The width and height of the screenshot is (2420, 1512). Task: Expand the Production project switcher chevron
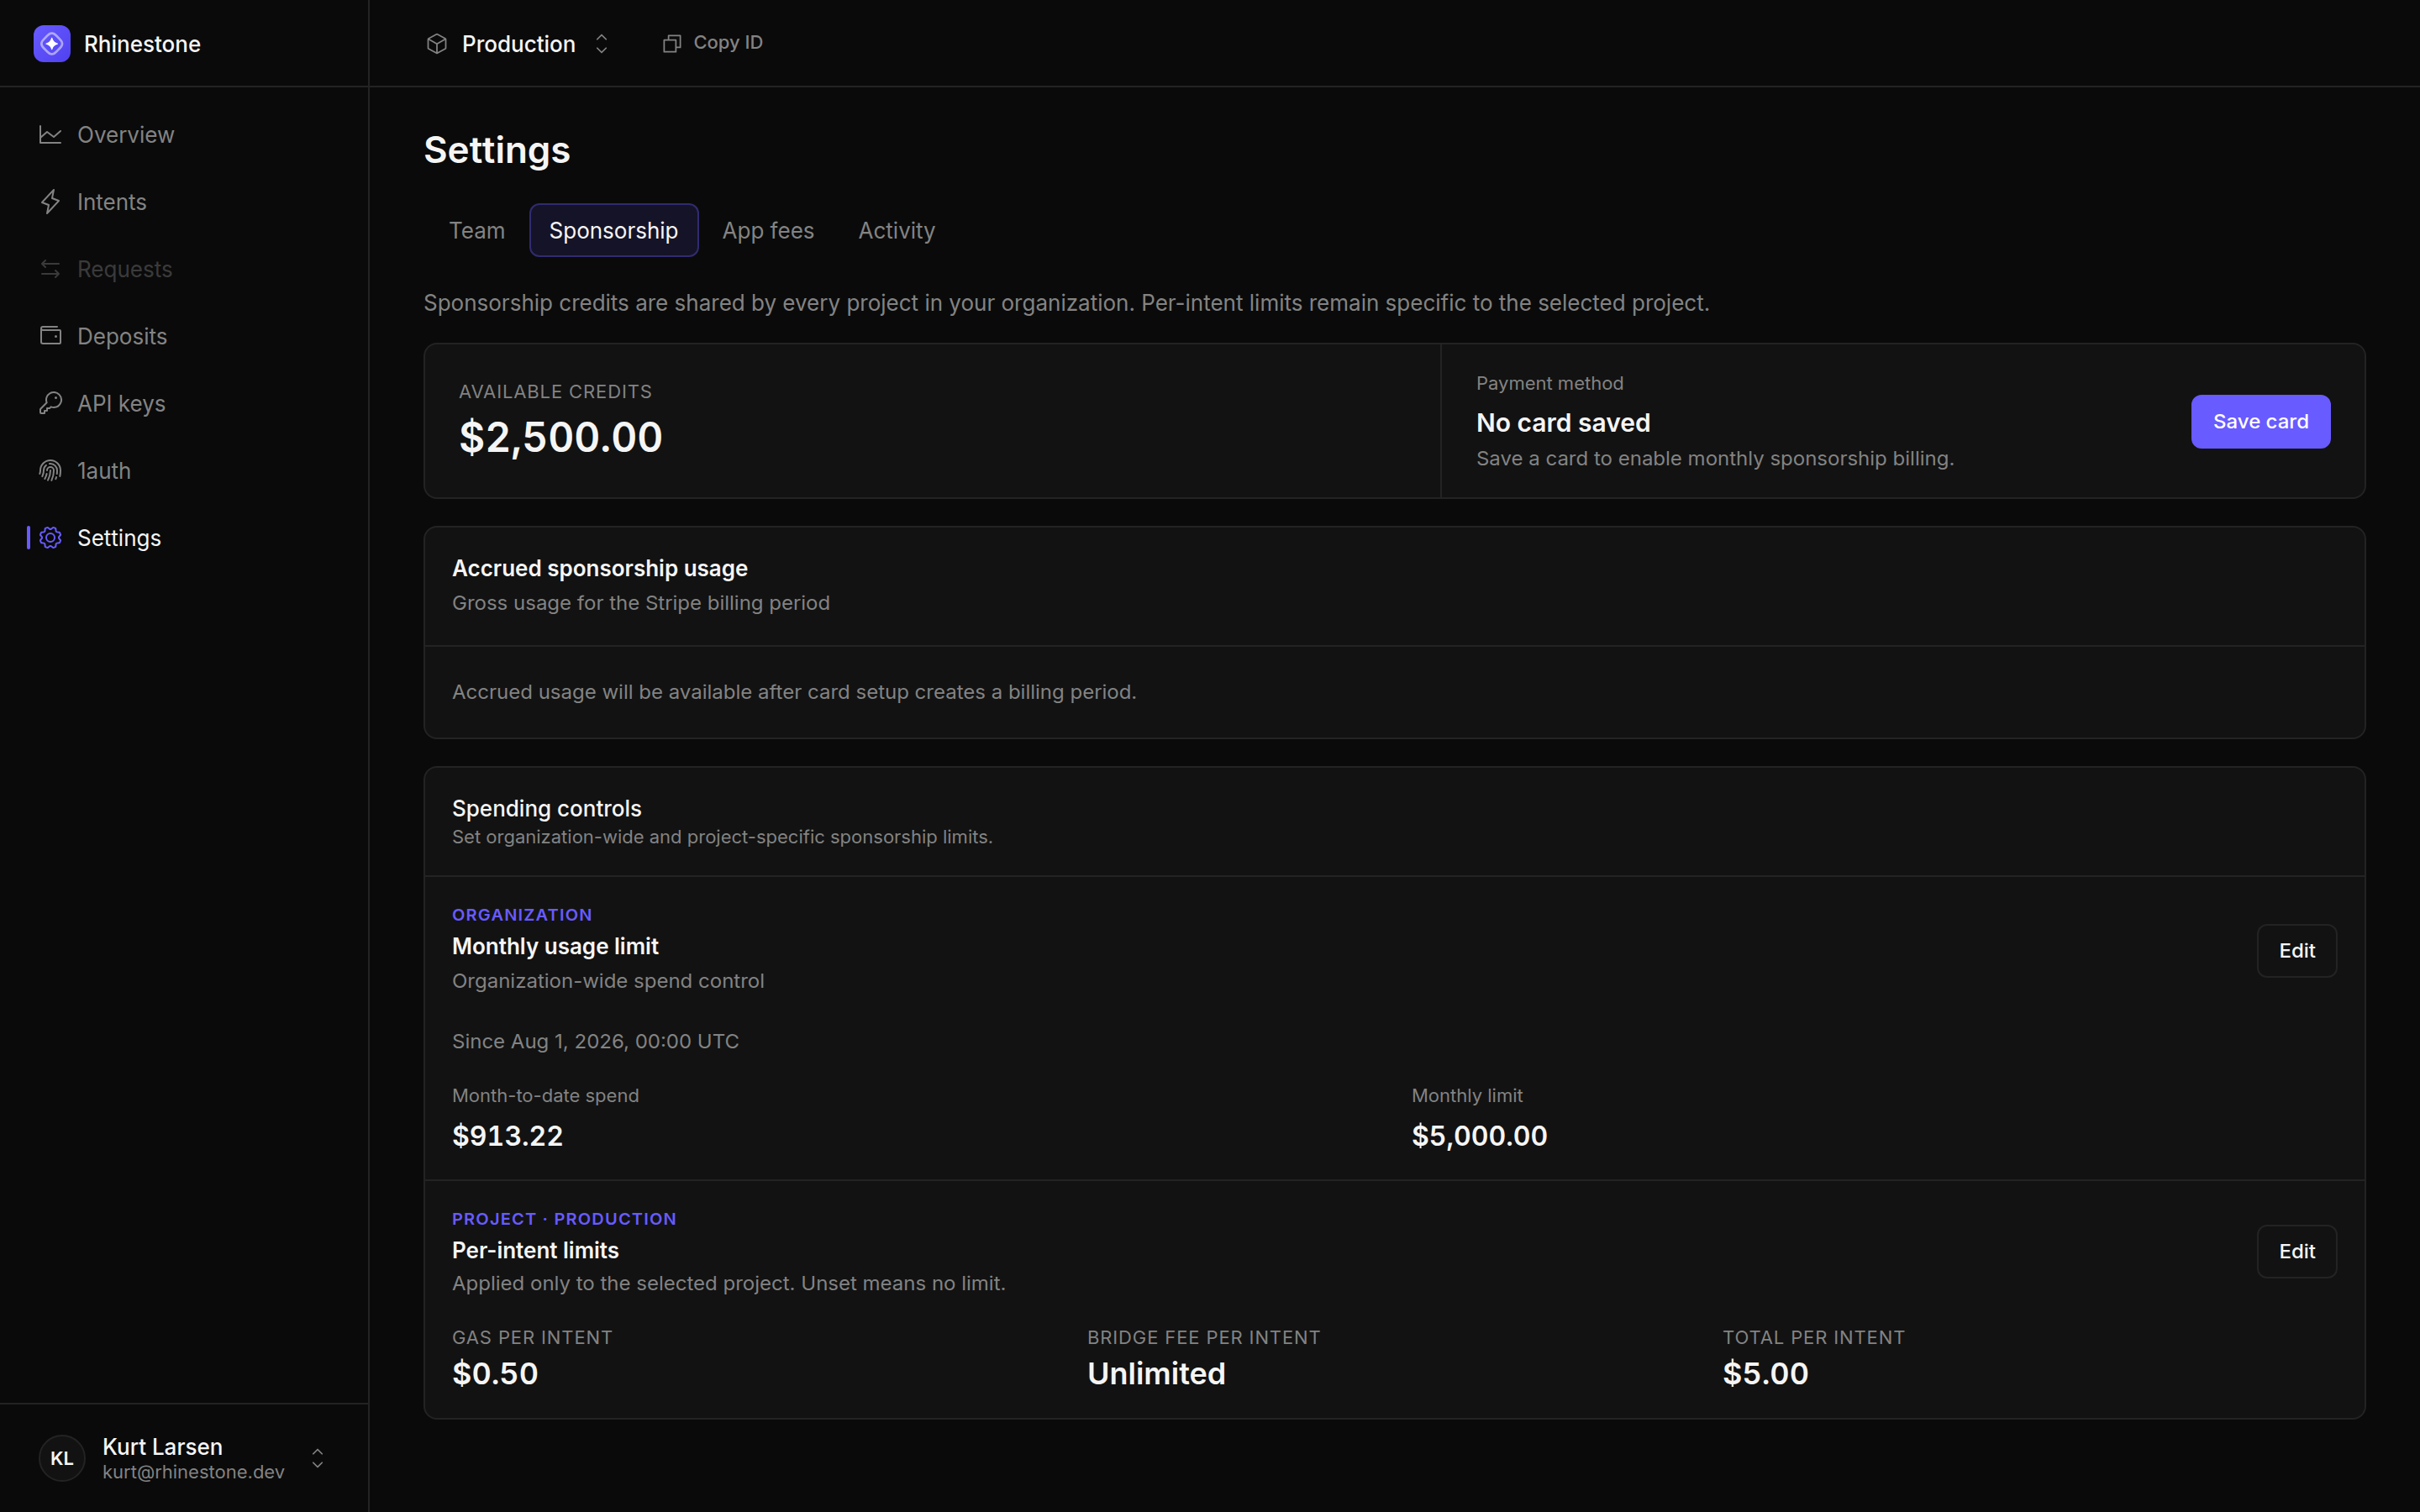(x=602, y=44)
